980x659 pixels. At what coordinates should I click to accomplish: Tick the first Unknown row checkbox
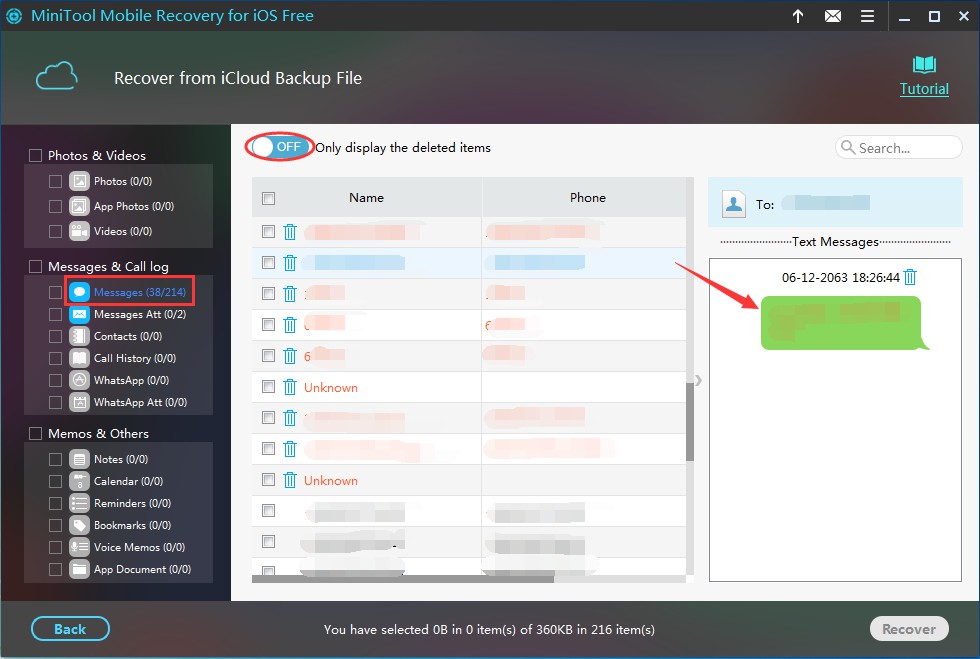pos(269,386)
